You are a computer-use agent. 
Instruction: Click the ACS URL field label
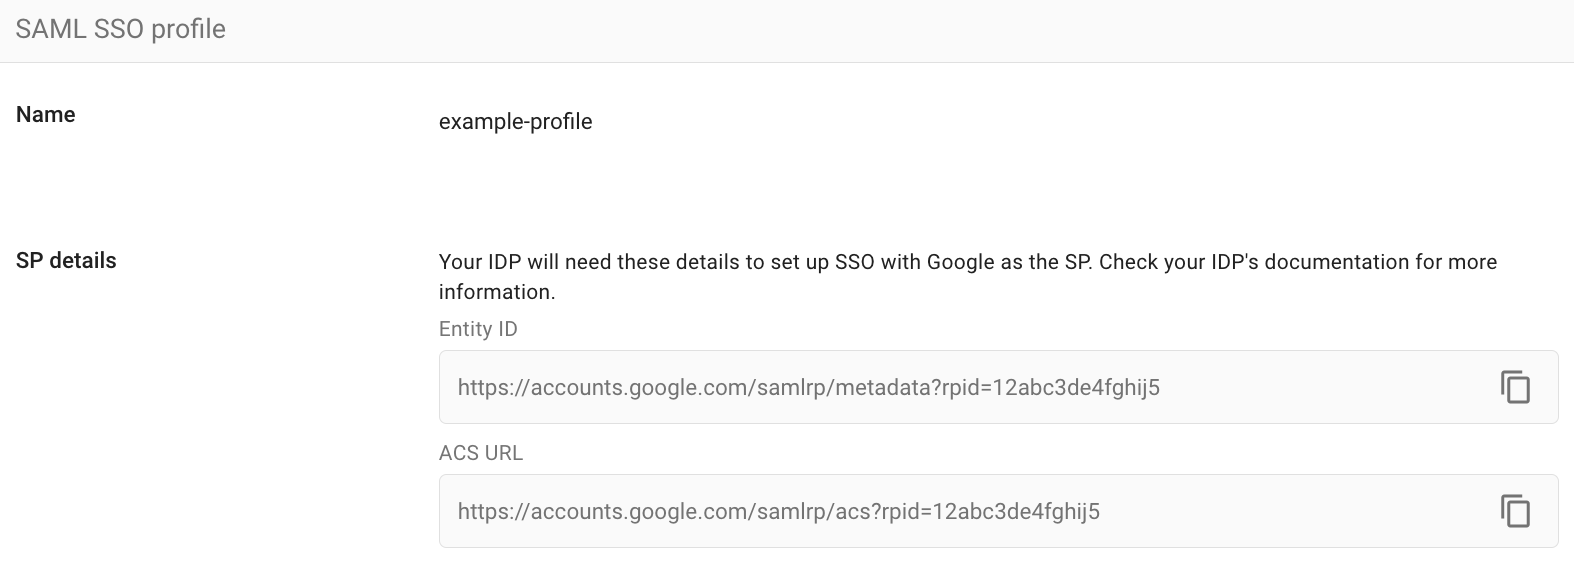(481, 453)
